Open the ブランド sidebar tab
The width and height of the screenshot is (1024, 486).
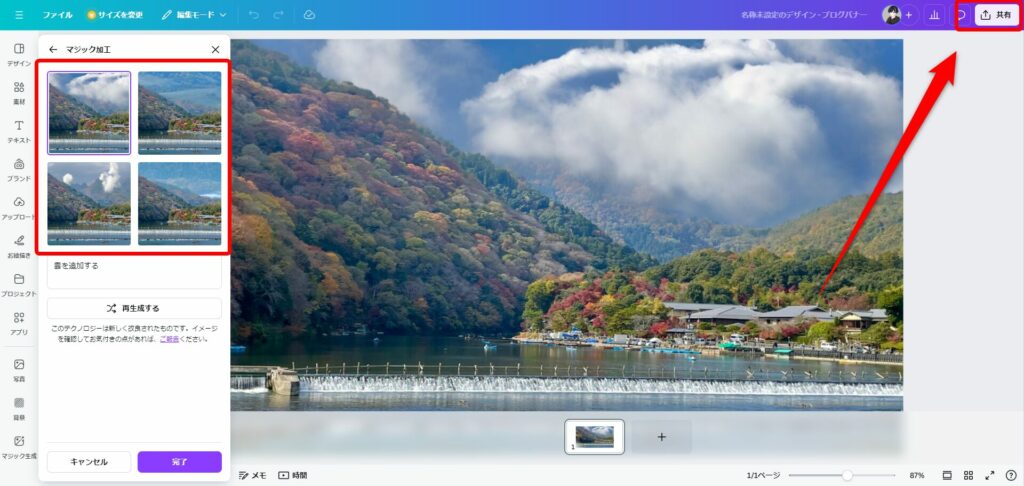pos(19,170)
